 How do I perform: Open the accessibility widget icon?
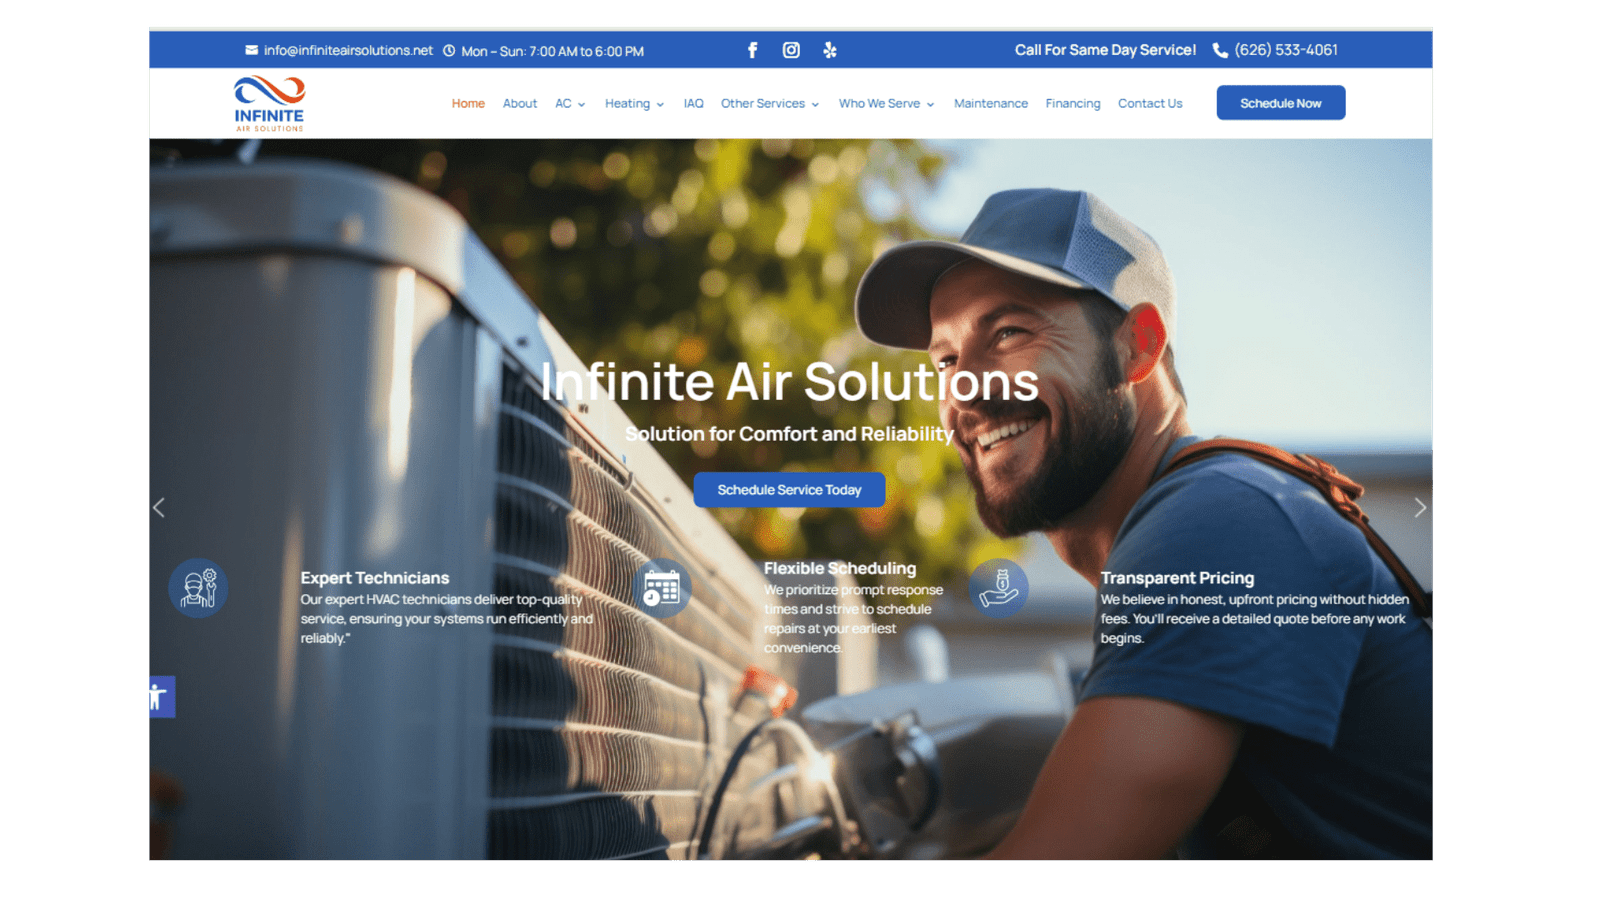click(x=160, y=696)
